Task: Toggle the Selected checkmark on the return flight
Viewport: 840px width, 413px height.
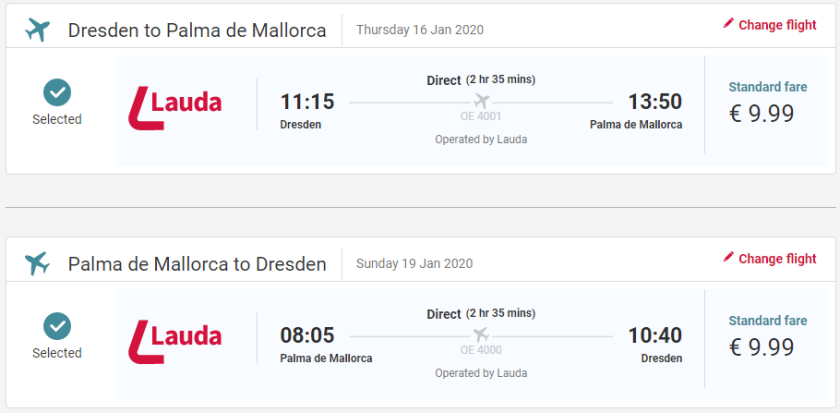Action: [x=57, y=327]
